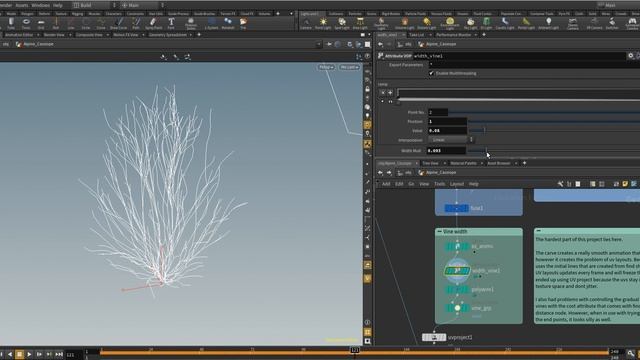Image resolution: width=640 pixels, height=360 pixels.
Task: Toggle sticky note icon in network toolbar
Action: 625,184
